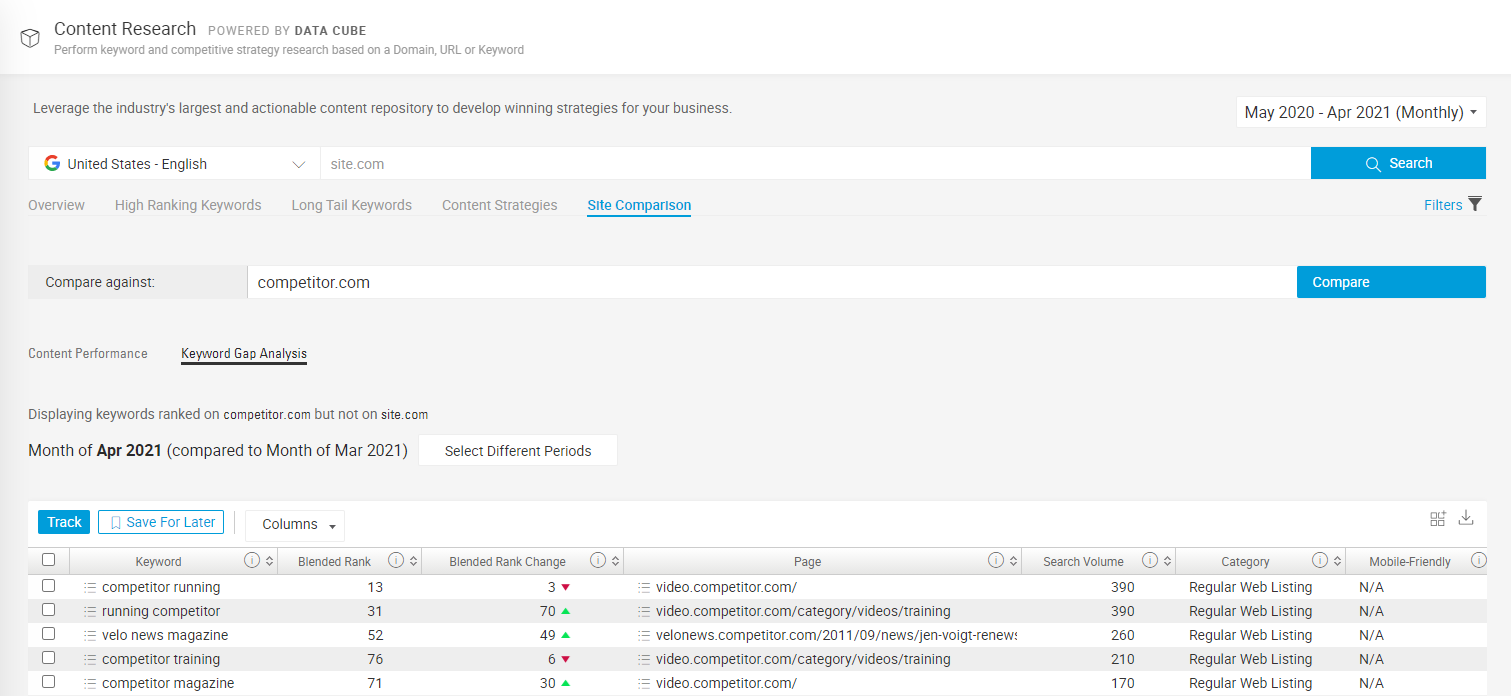Open the Columns dropdown

point(295,525)
